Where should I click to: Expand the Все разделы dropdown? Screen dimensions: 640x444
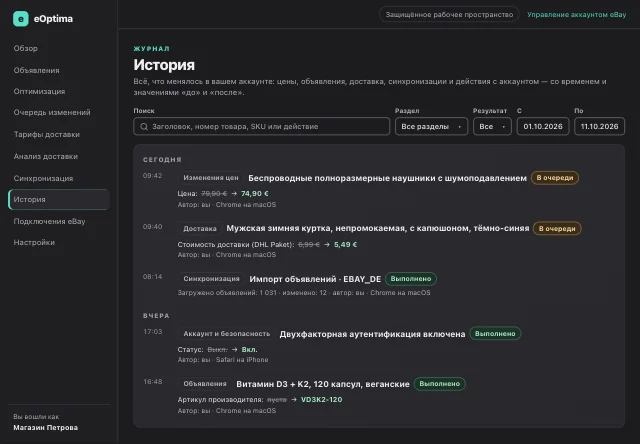431,127
